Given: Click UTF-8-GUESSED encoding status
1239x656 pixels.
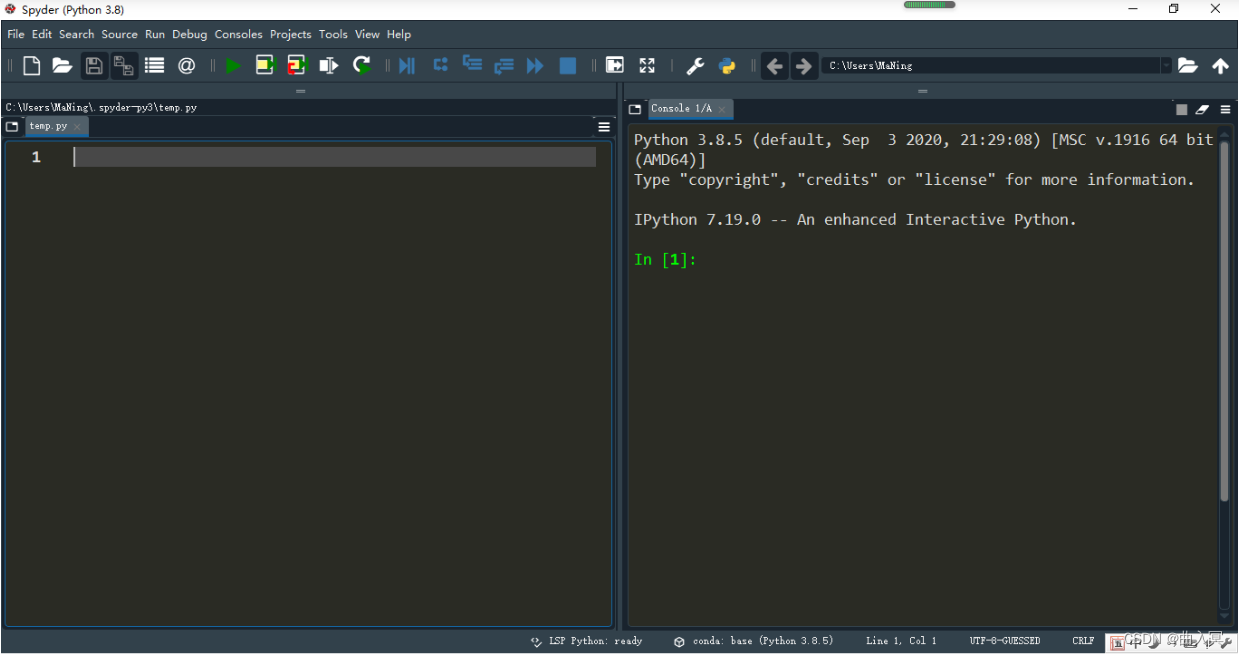Looking at the screenshot, I should pos(1005,641).
